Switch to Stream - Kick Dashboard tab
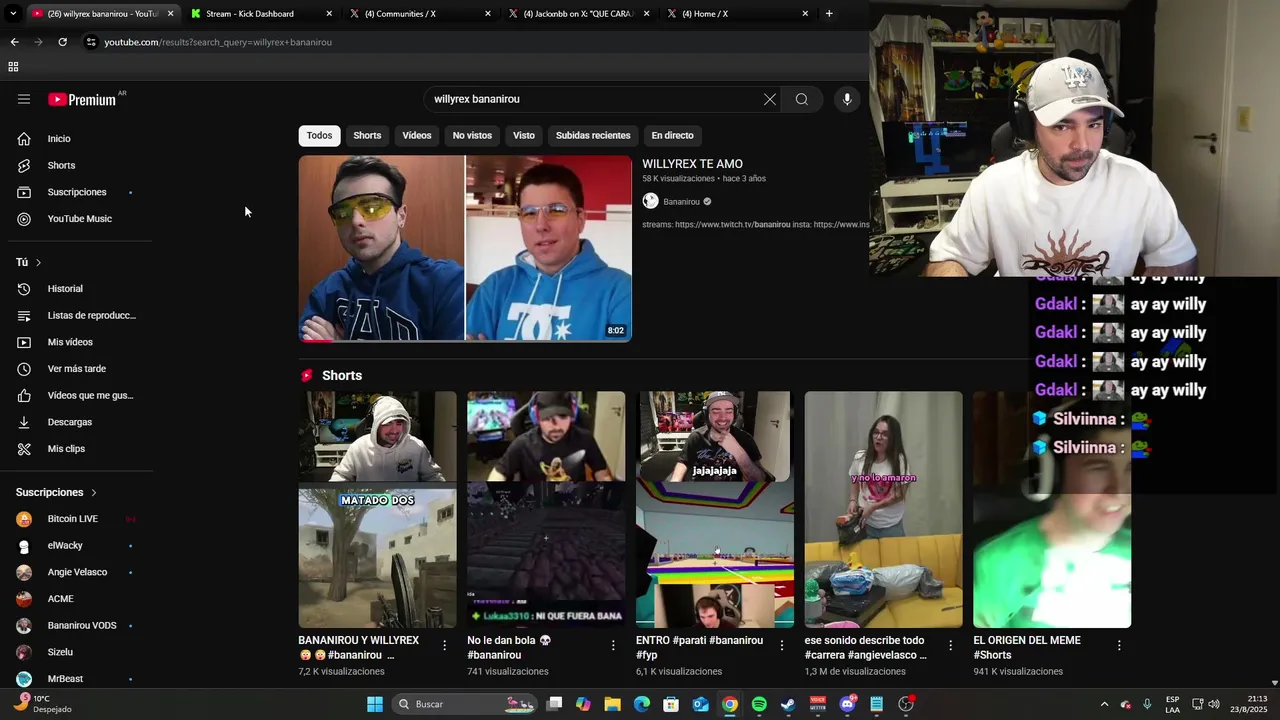 262,14
